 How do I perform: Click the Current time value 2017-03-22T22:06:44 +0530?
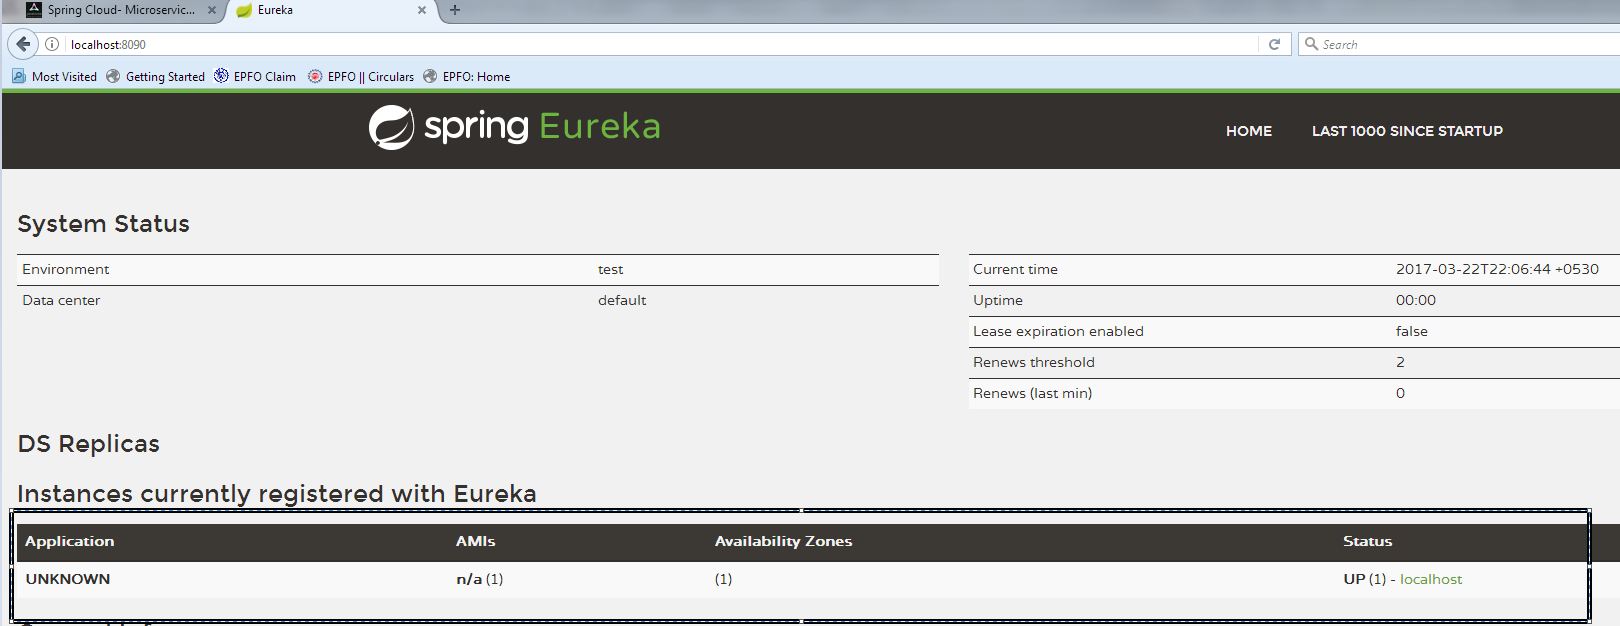pos(1497,269)
